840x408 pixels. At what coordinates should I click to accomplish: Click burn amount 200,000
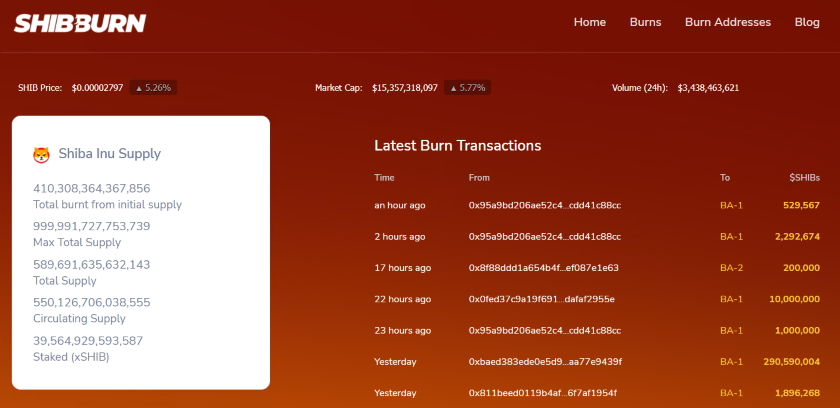[801, 268]
